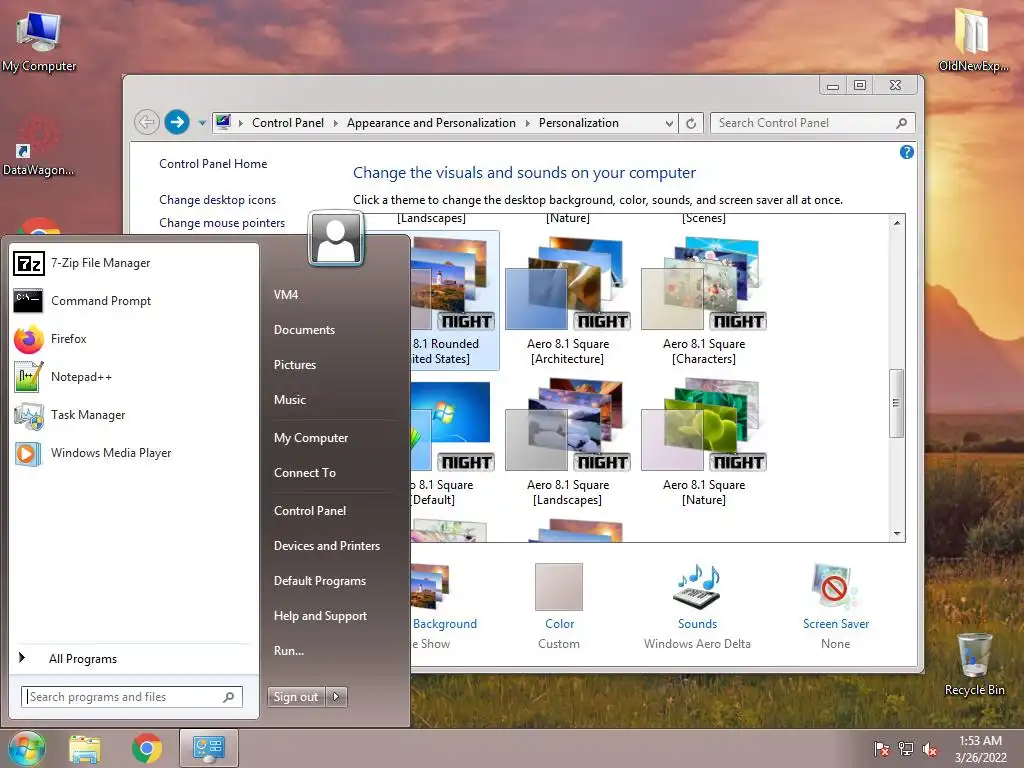Click Personalization in the breadcrumb
Viewport: 1024px width, 768px height.
pyautogui.click(x=579, y=123)
